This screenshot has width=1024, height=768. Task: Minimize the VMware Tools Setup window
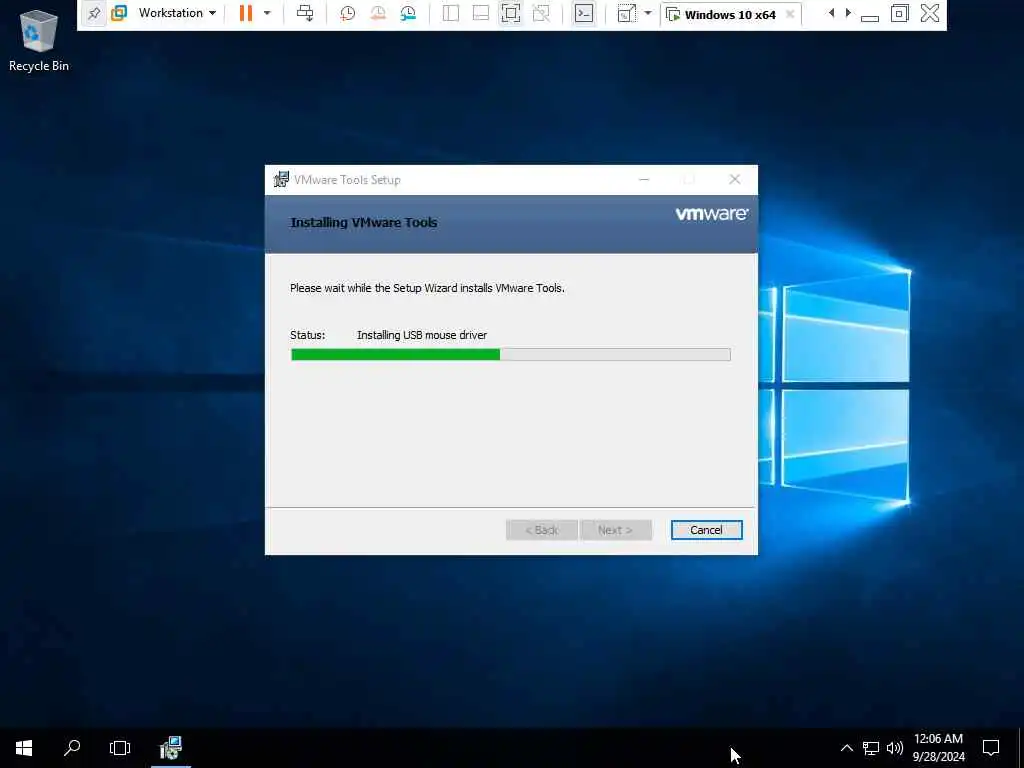click(644, 180)
